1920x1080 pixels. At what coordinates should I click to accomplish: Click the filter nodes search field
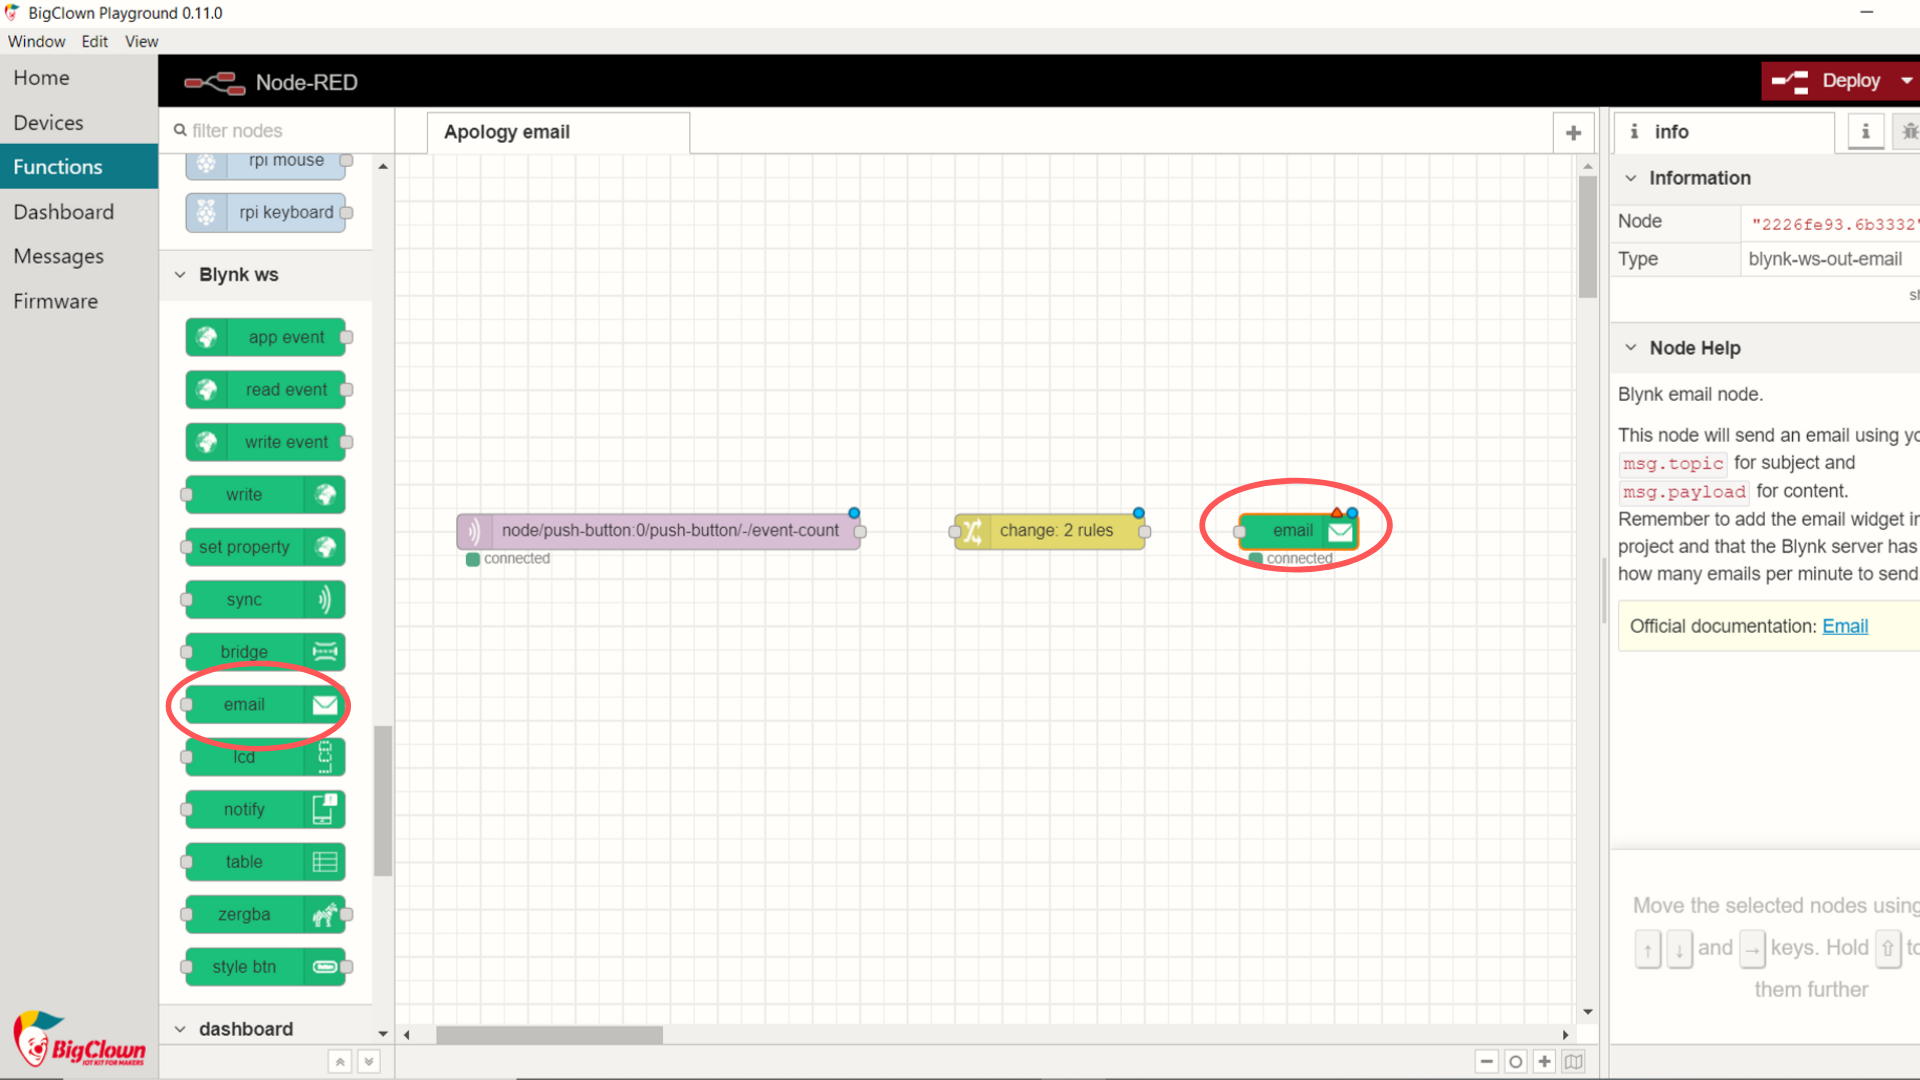click(277, 131)
